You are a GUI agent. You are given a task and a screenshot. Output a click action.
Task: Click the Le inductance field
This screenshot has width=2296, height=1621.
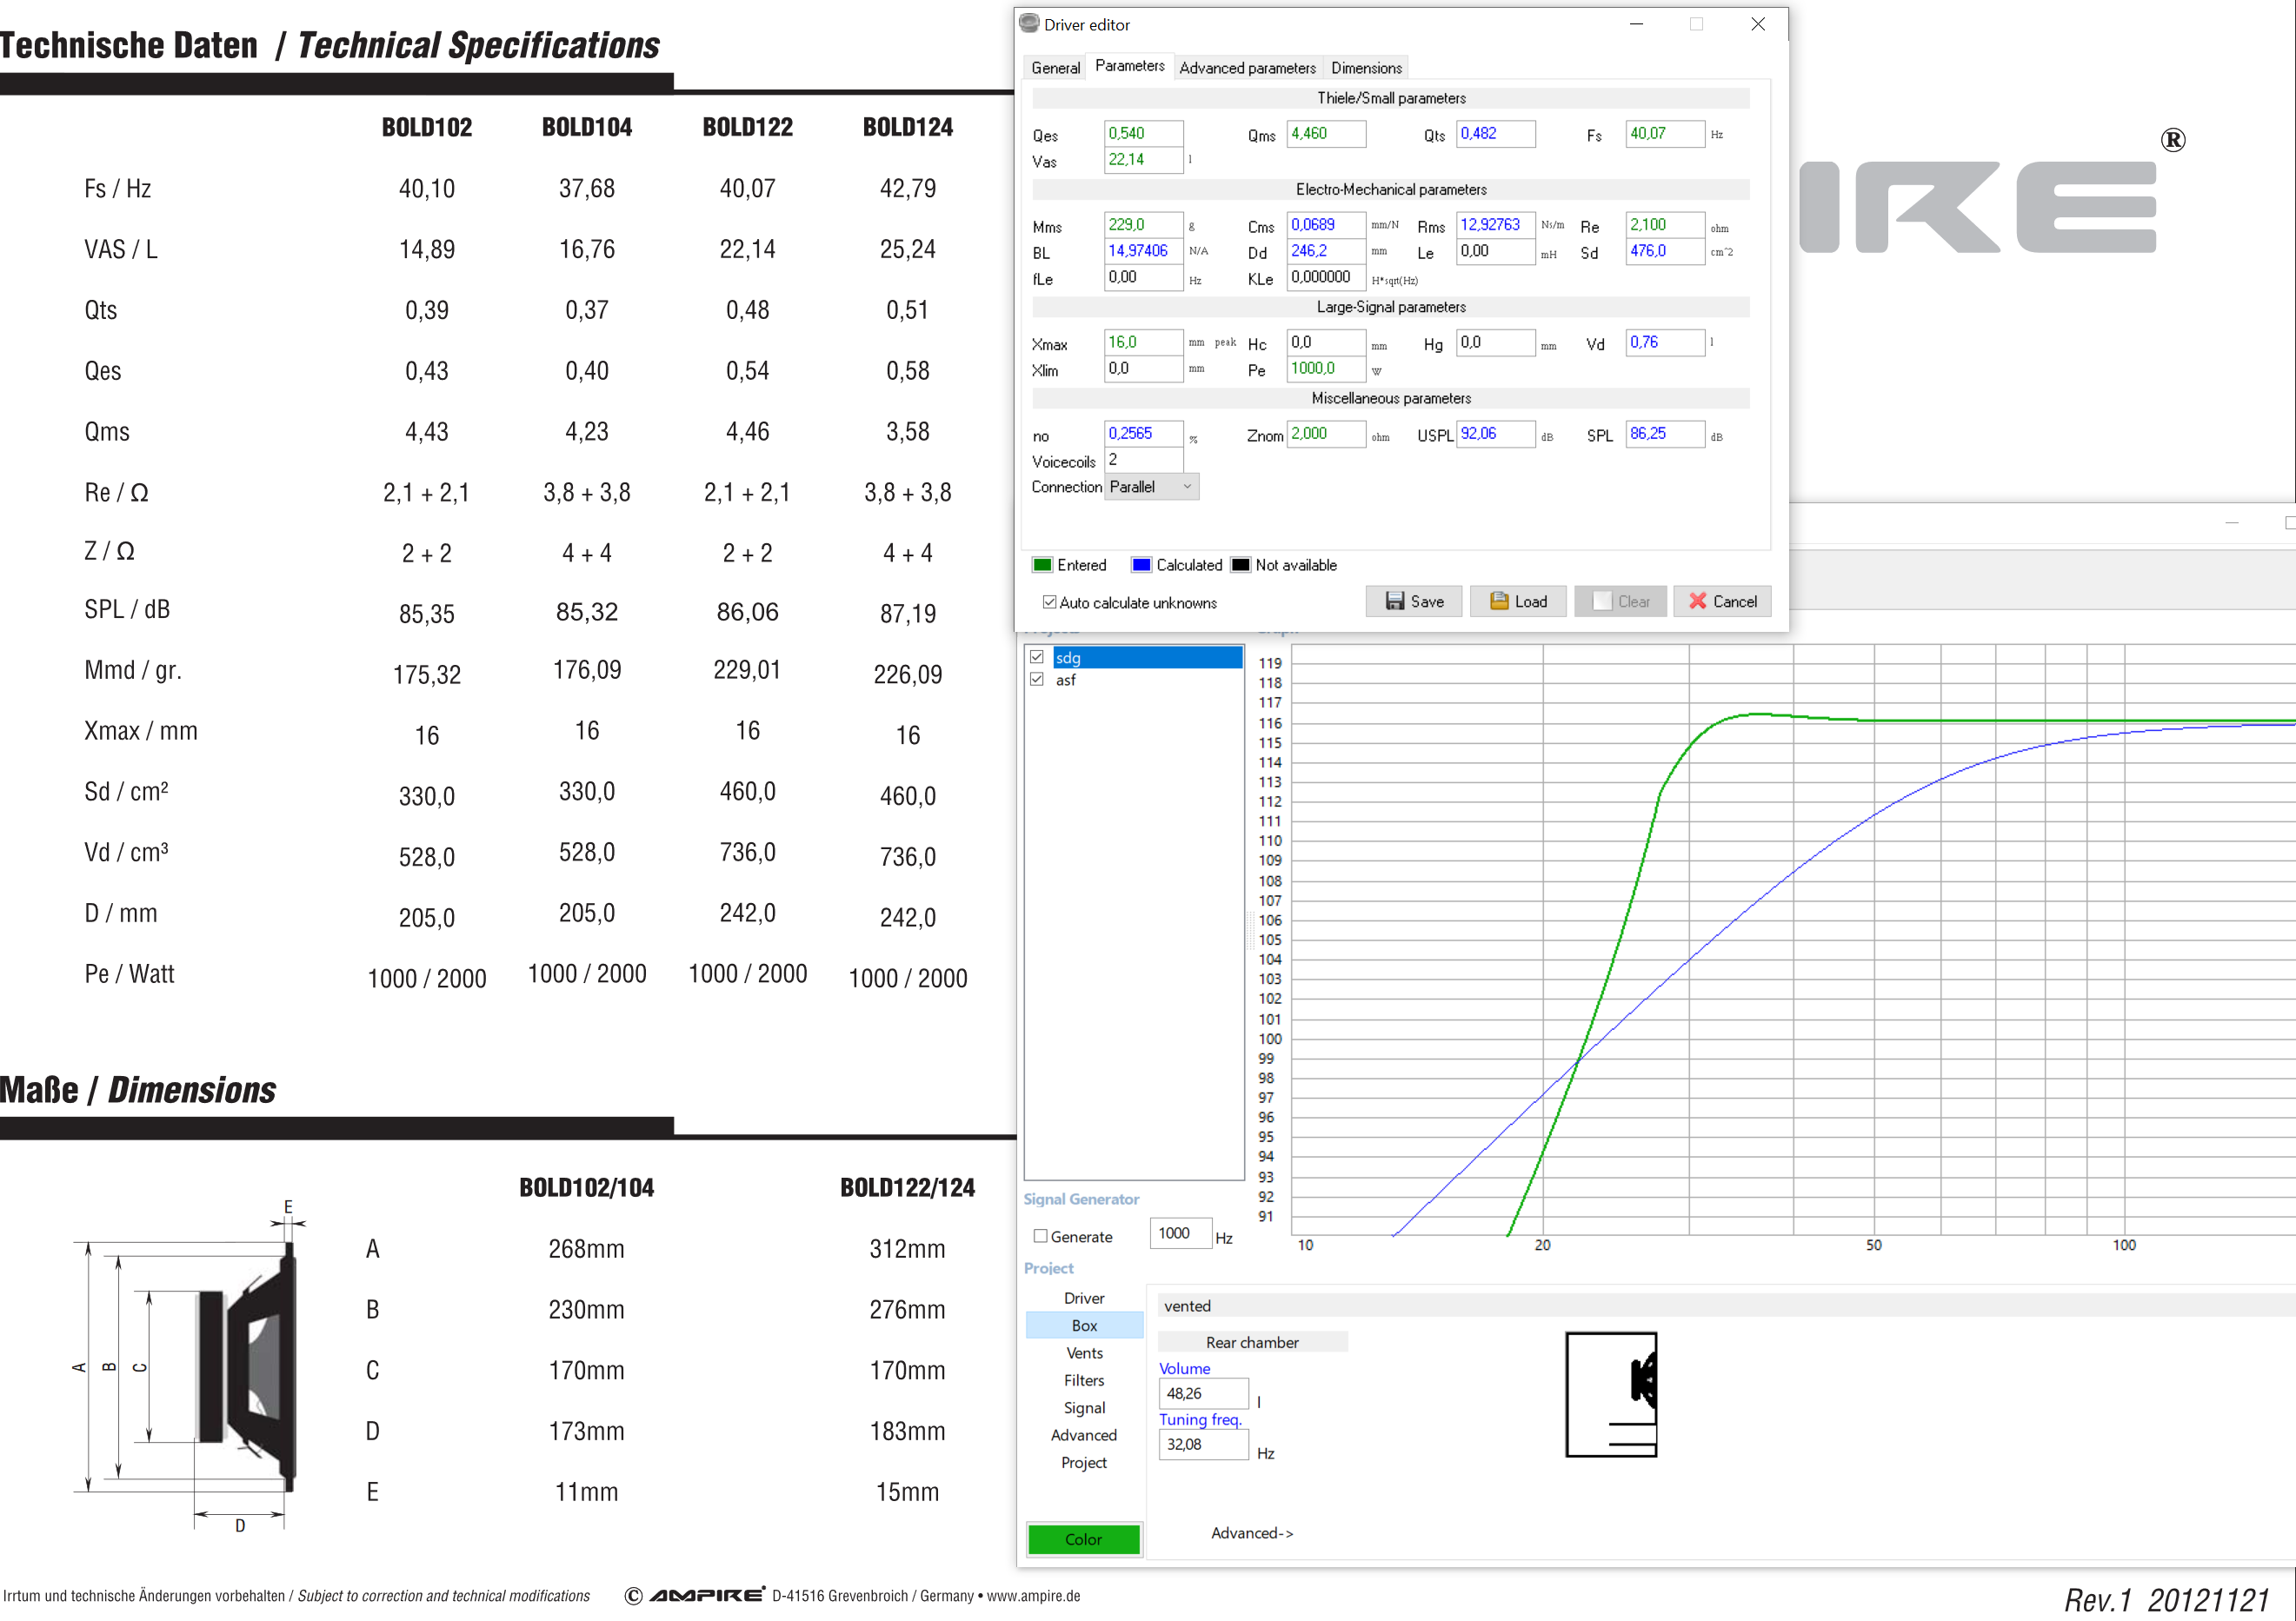click(1495, 251)
